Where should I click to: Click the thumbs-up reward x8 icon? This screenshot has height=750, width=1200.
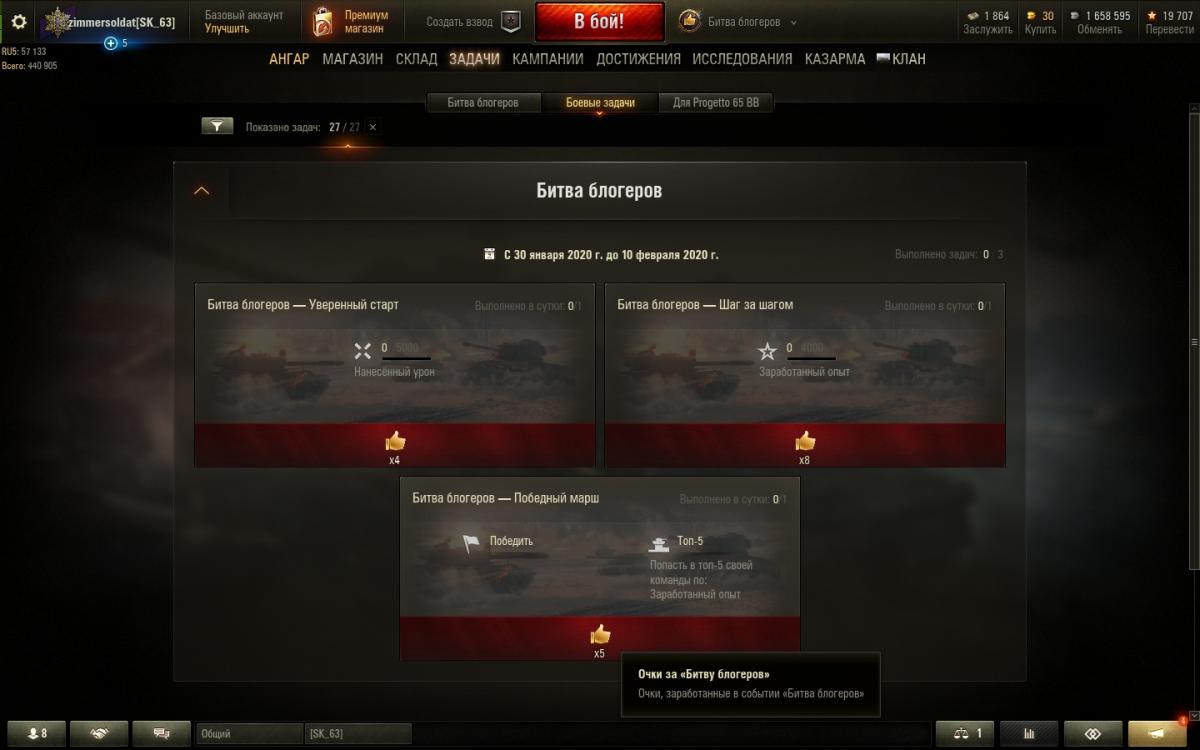(x=805, y=441)
